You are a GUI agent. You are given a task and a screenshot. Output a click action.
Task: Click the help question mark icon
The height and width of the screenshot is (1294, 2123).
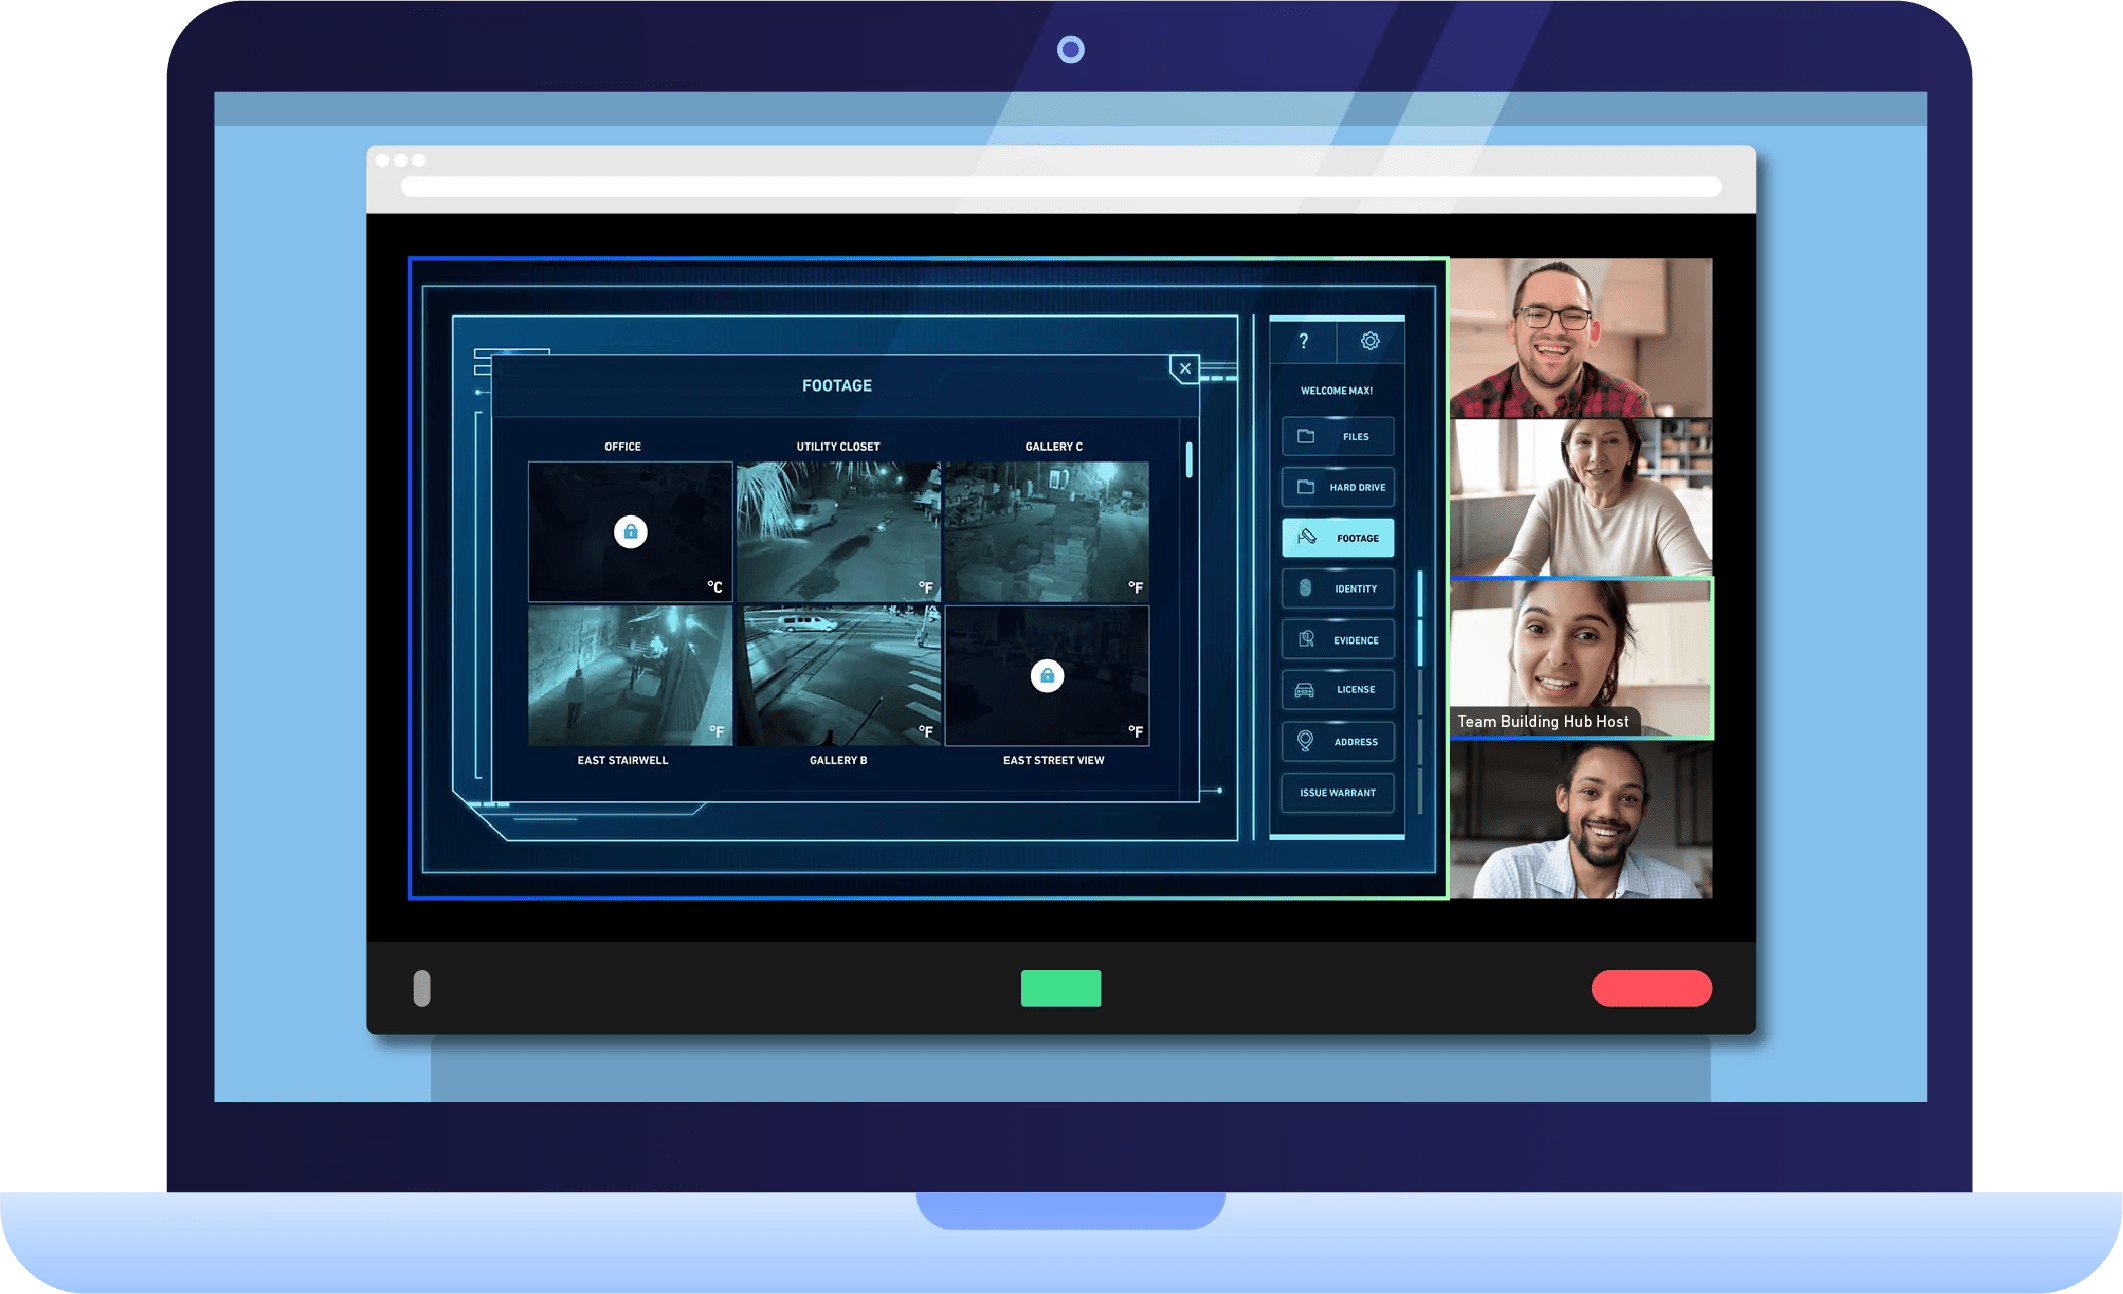[x=1303, y=341]
